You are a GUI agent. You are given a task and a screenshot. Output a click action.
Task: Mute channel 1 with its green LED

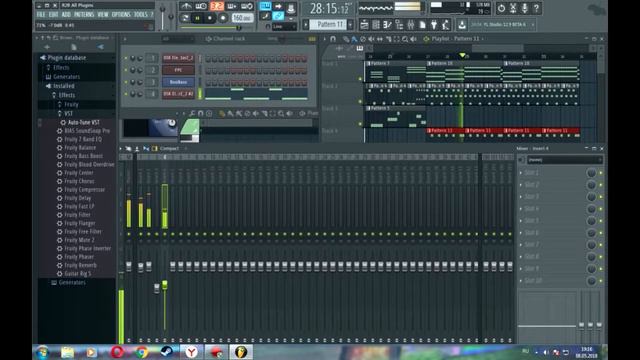pyautogui.click(x=126, y=58)
